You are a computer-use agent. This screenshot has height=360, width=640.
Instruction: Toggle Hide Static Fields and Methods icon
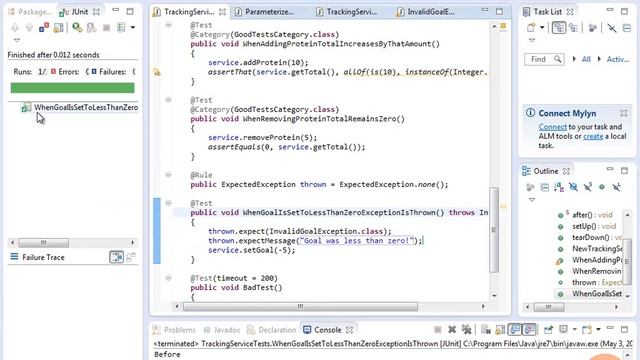(x=587, y=187)
